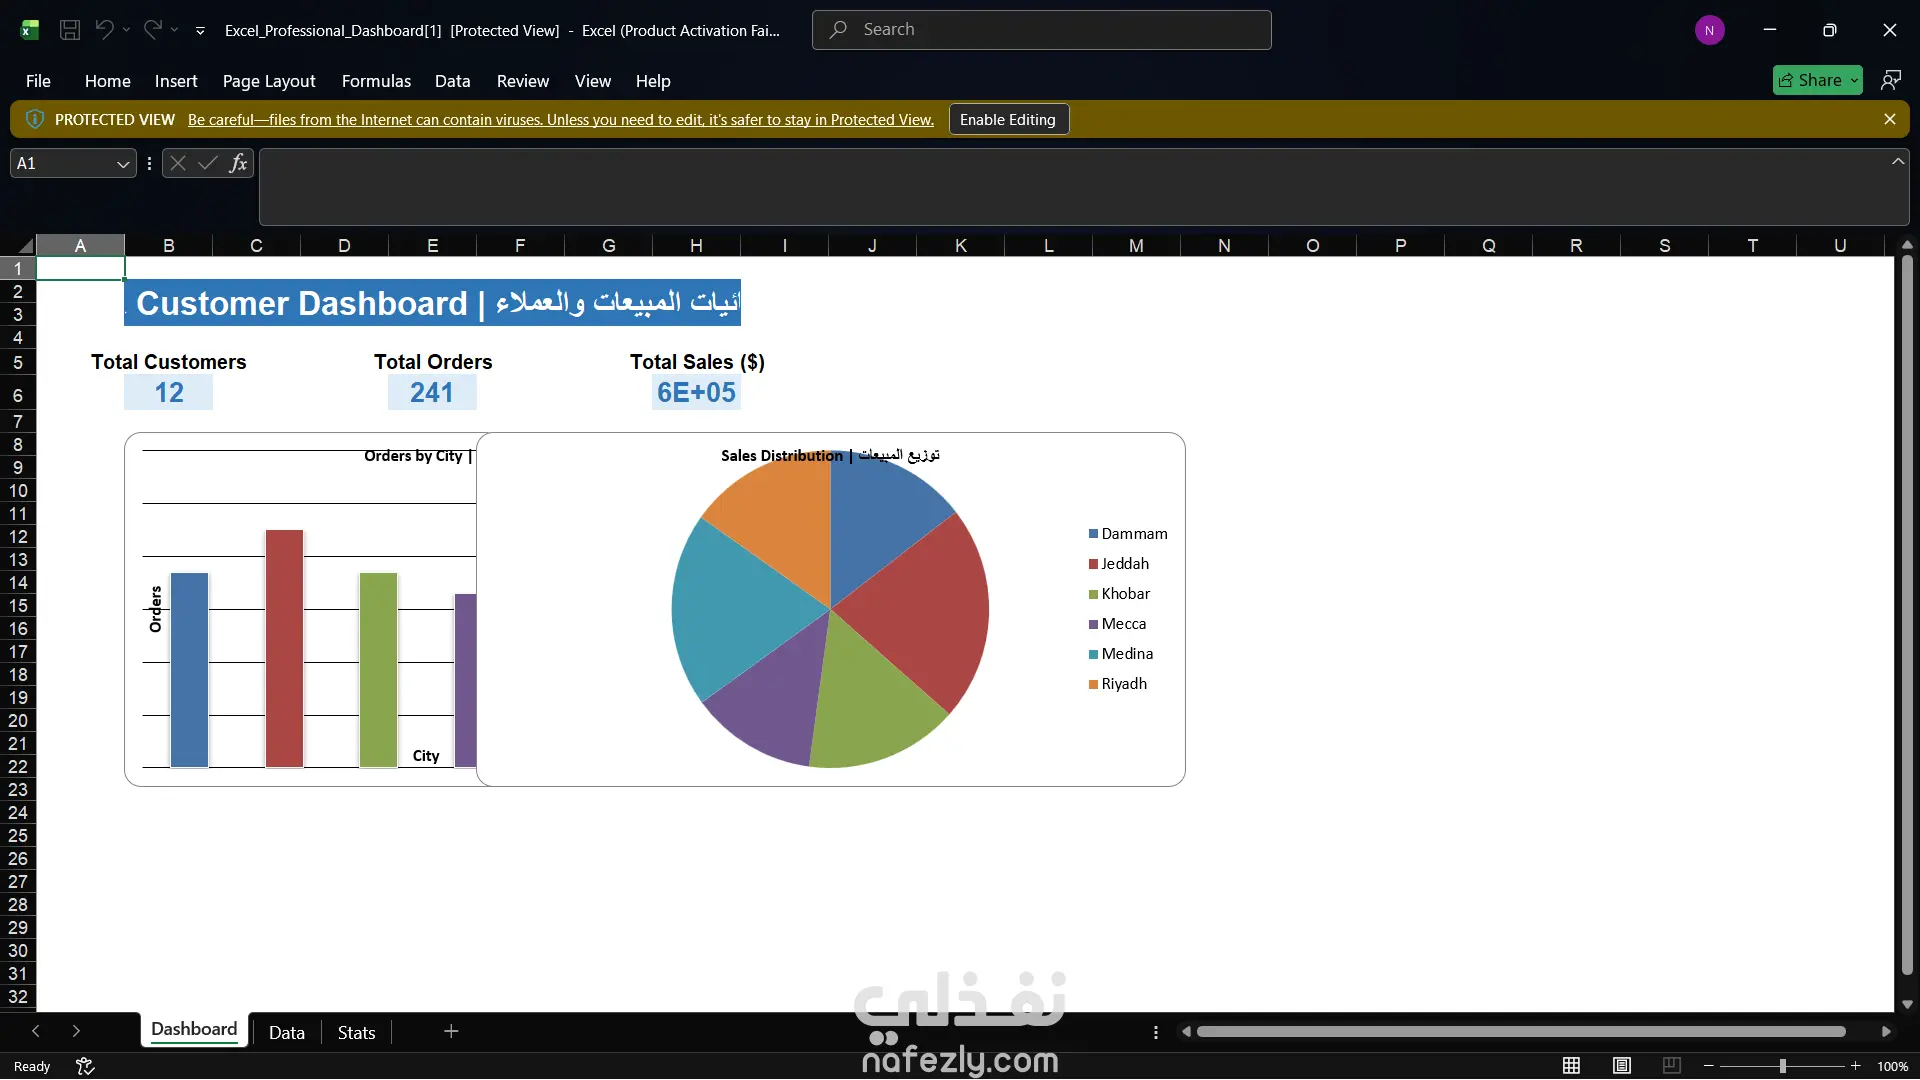Add a new sheet with plus icon
Image resolution: width=1920 pixels, height=1080 pixels.
click(451, 1031)
